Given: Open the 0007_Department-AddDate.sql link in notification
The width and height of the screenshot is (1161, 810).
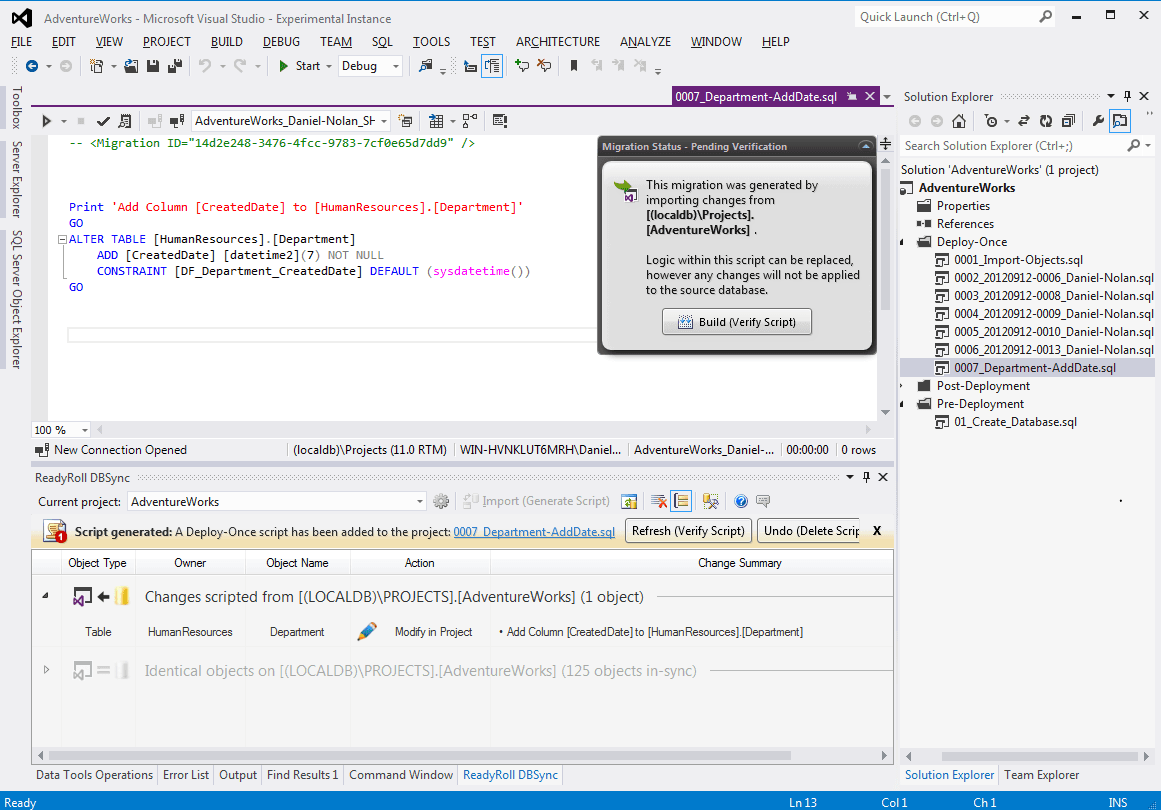Looking at the screenshot, I should (534, 532).
